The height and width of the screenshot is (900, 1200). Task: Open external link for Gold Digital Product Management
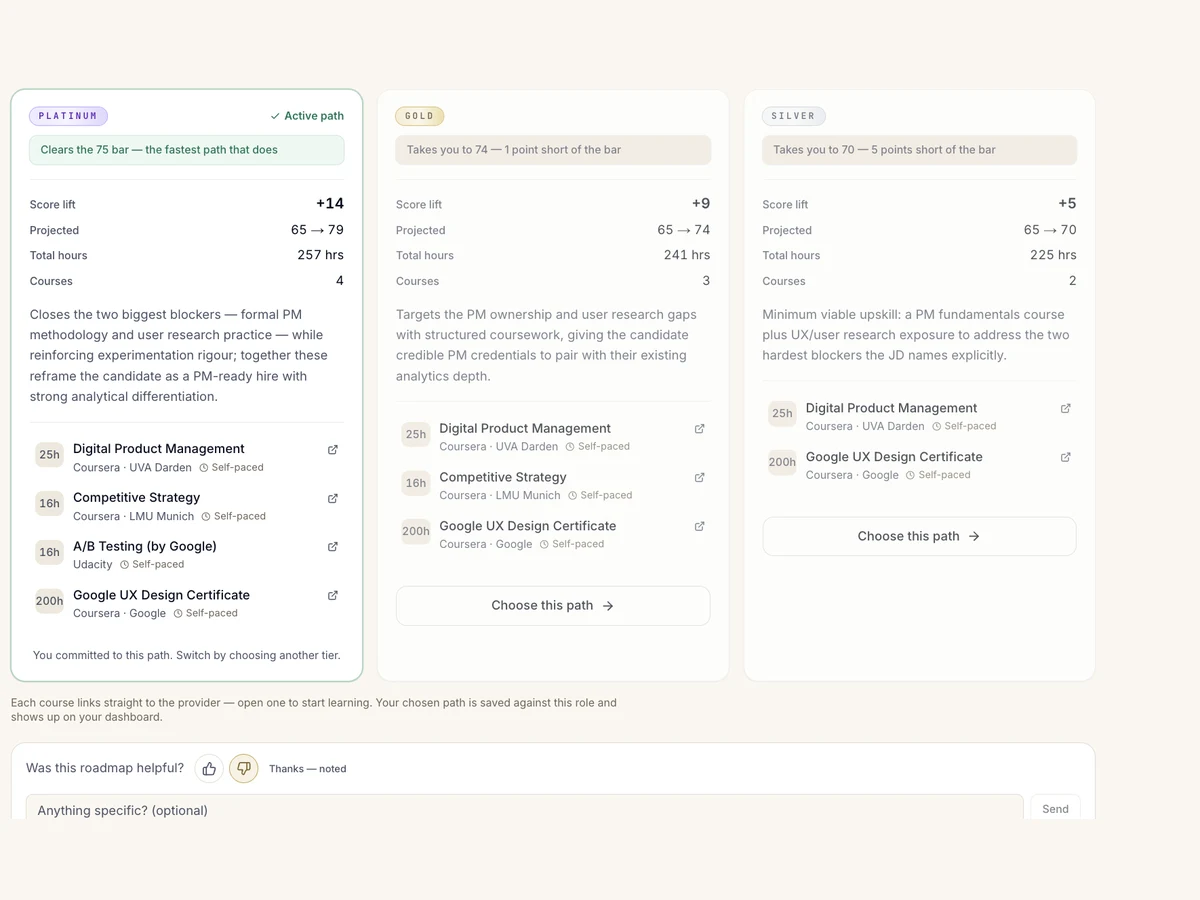[x=700, y=429]
